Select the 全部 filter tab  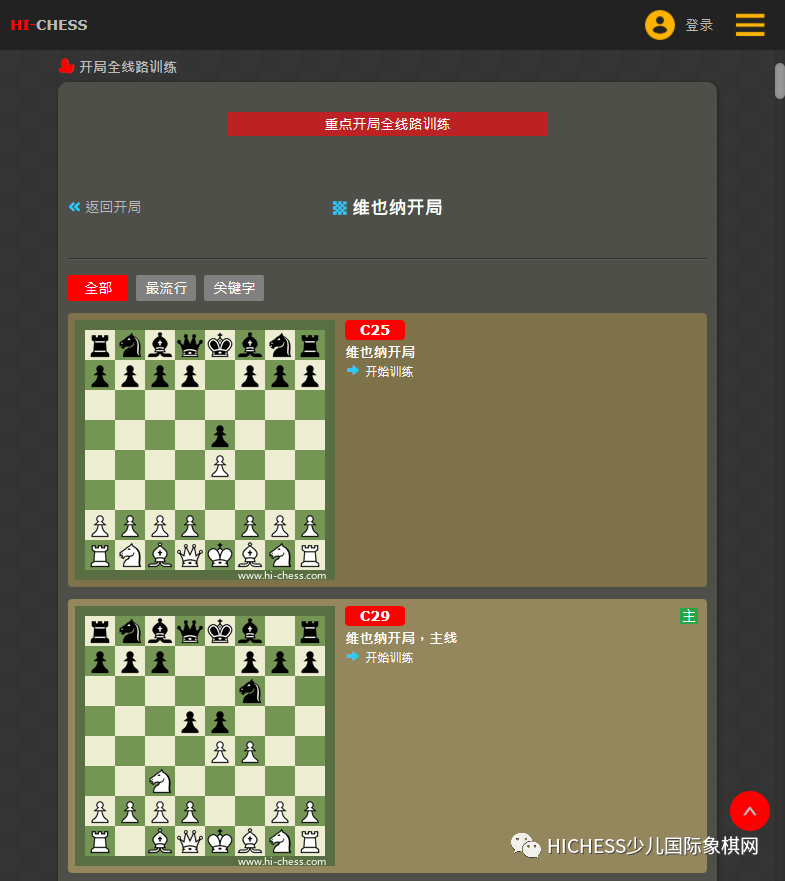coord(98,288)
